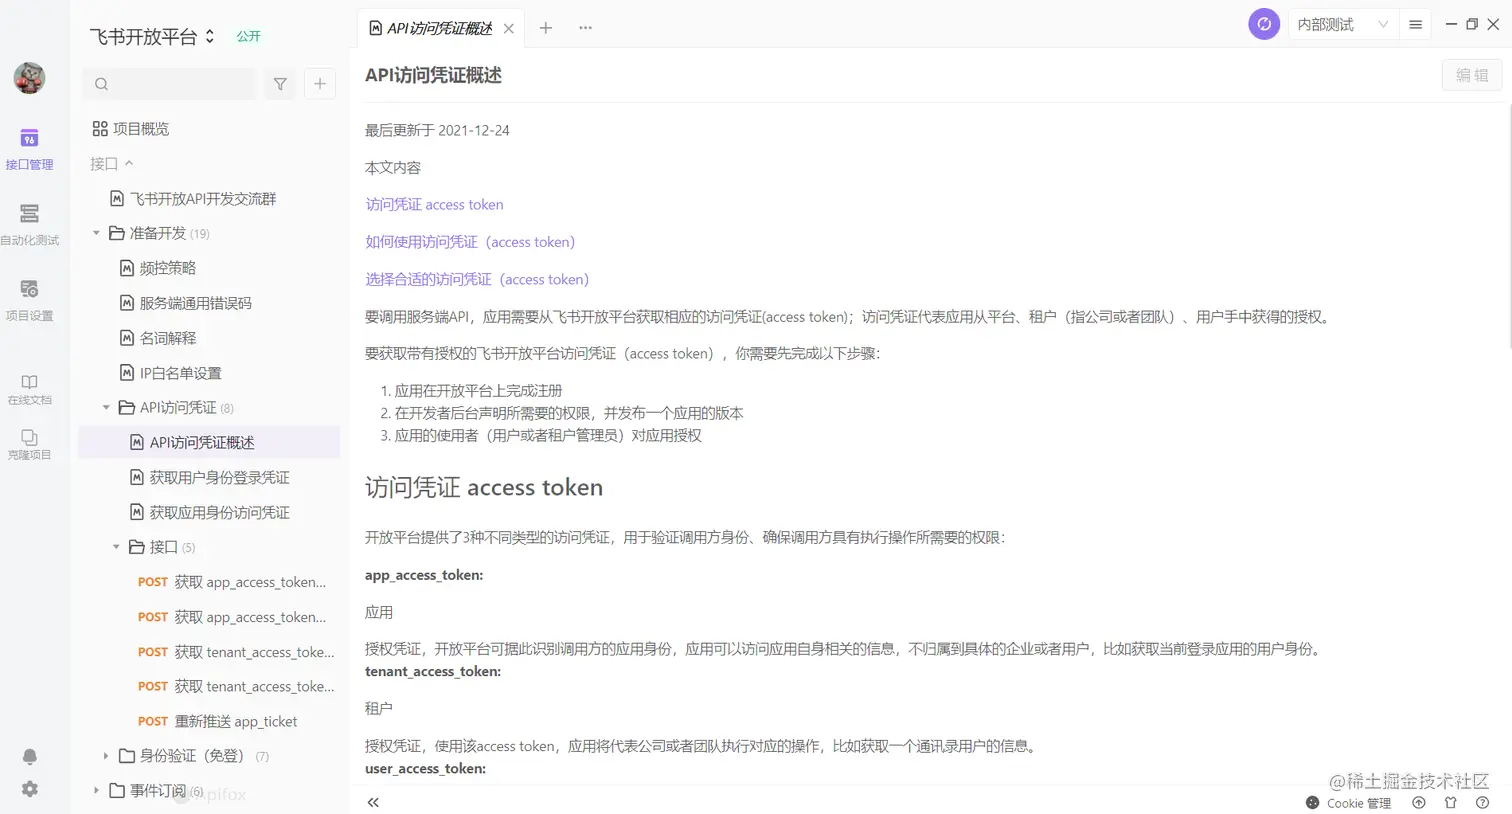Open settings gear icon in sidebar
Screen dimensions: 1512x814
pos(30,789)
